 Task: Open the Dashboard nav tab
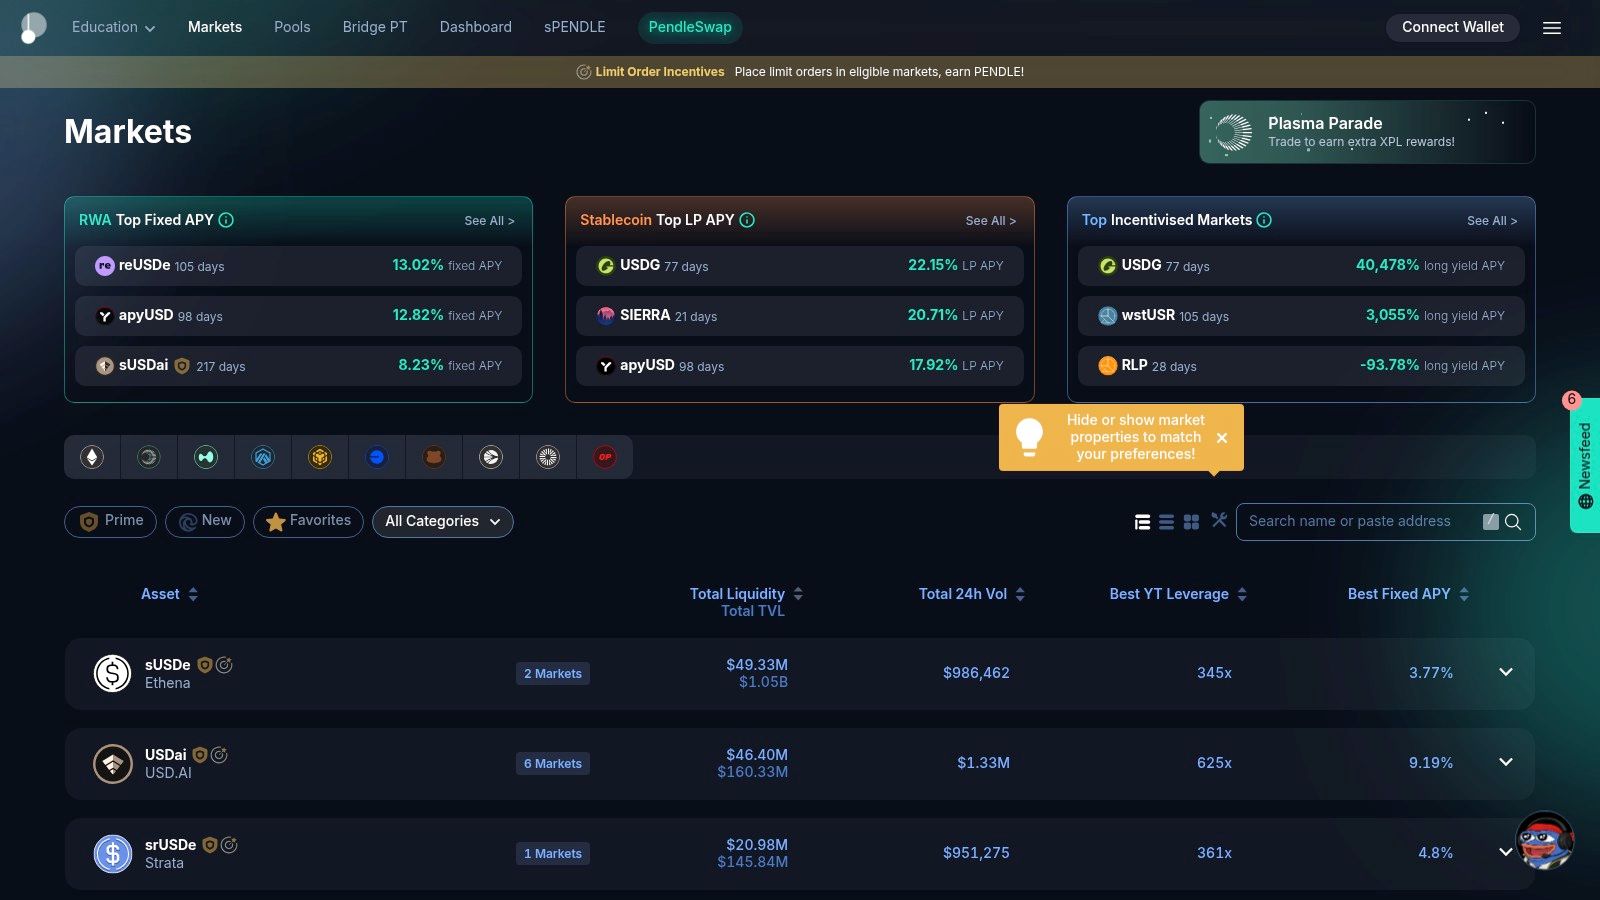coord(476,27)
